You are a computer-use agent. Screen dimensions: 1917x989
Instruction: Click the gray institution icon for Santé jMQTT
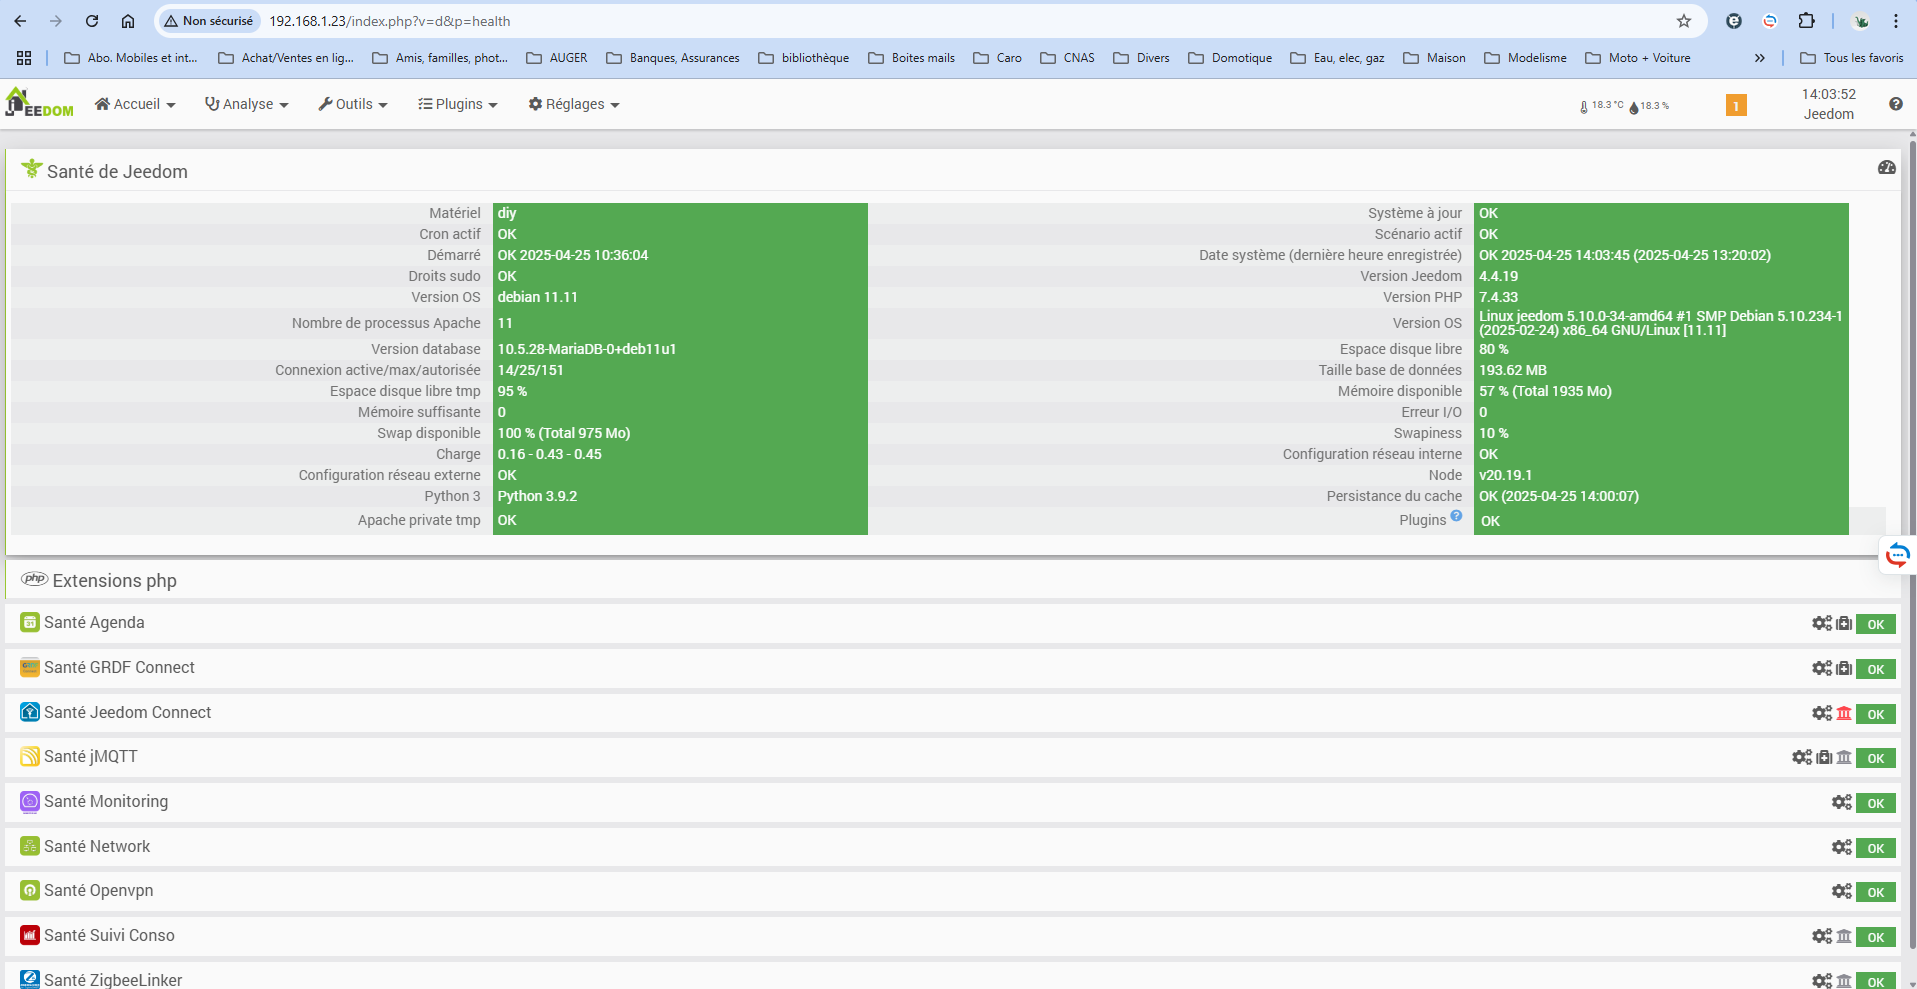point(1844,757)
